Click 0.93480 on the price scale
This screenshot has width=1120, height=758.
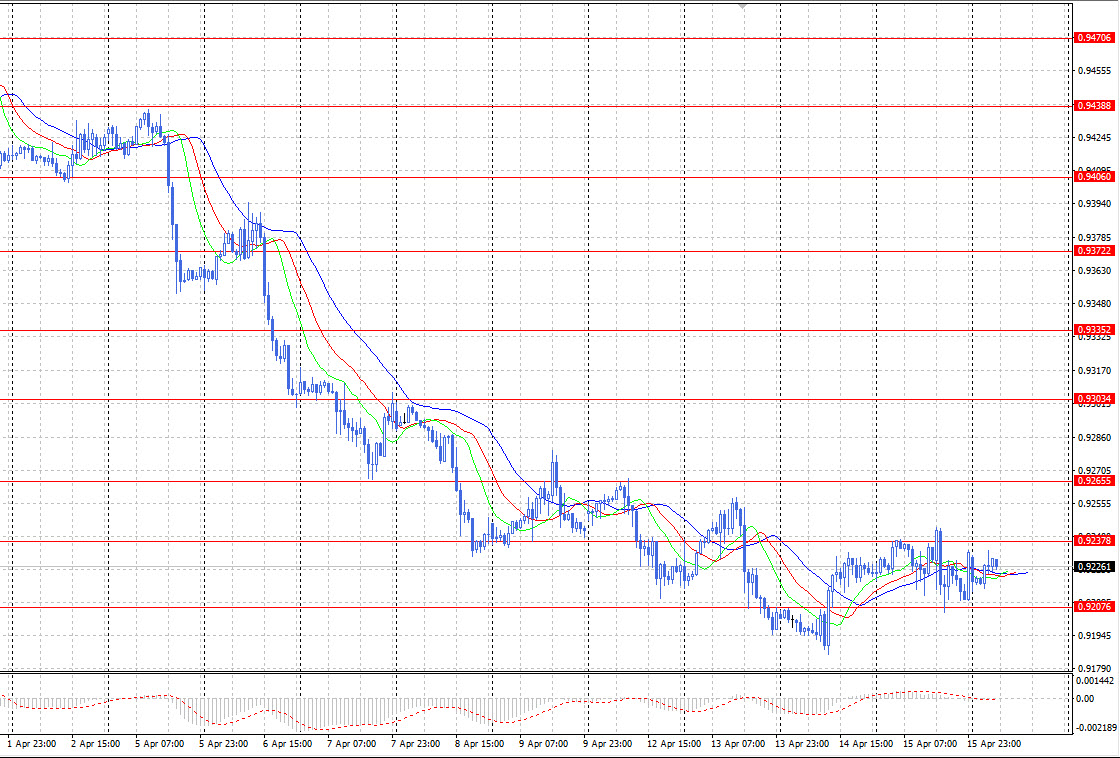click(x=1094, y=304)
